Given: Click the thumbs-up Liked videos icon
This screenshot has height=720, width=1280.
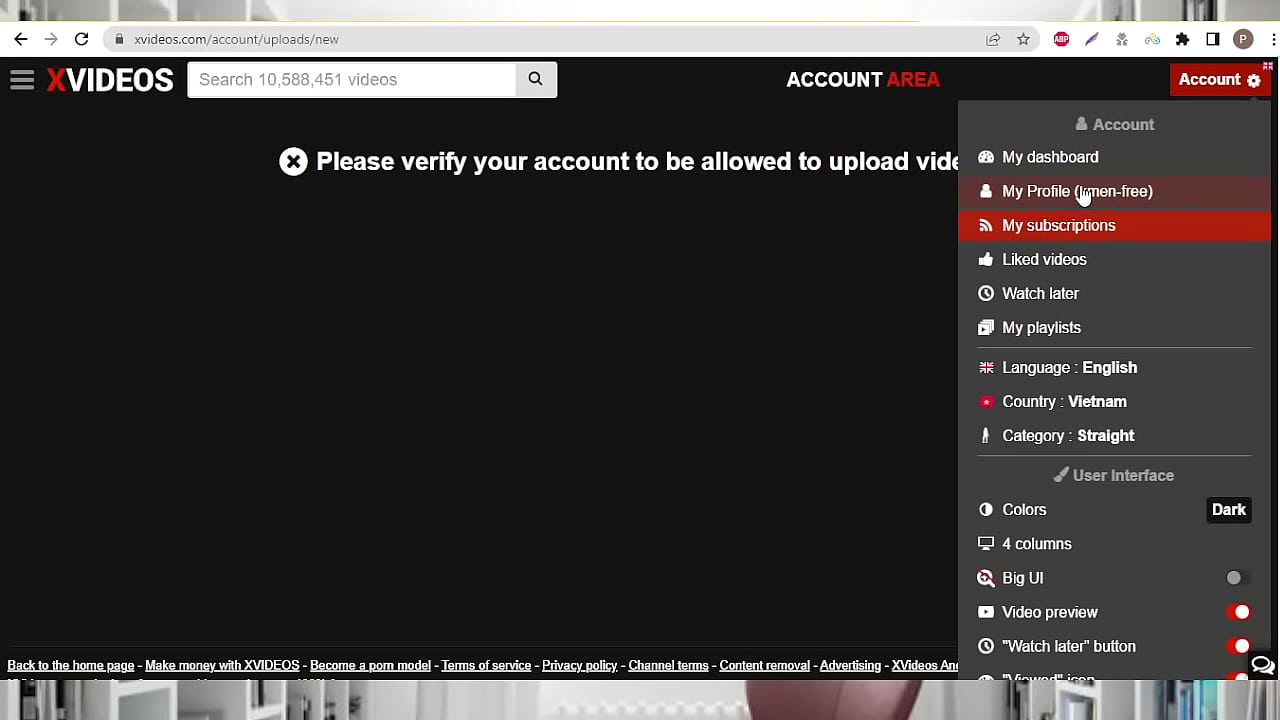Looking at the screenshot, I should tap(986, 259).
